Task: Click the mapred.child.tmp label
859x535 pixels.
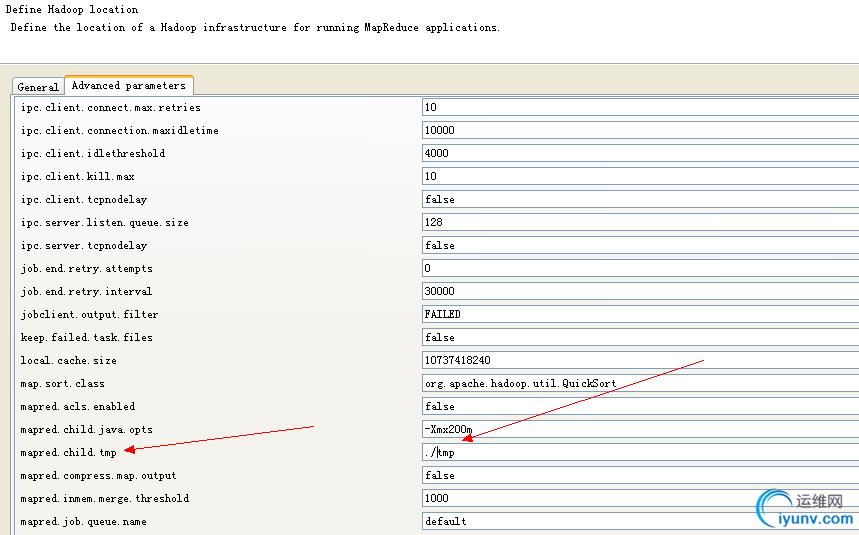Action: pos(68,453)
